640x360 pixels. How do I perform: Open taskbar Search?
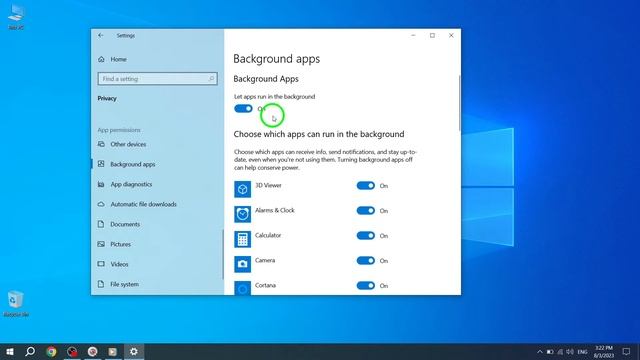[30, 351]
